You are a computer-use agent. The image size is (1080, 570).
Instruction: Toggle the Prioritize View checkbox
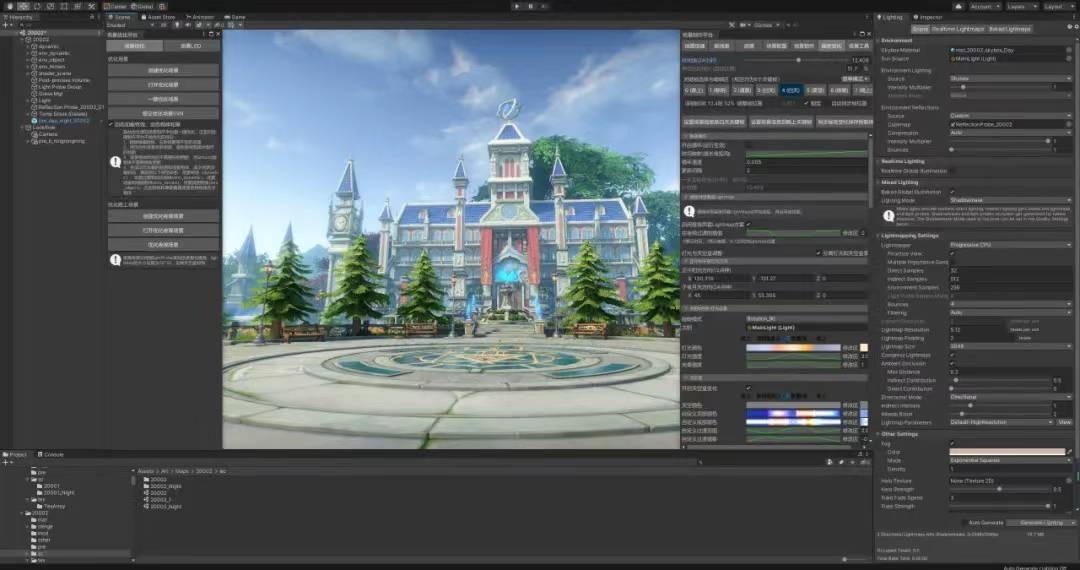(953, 253)
